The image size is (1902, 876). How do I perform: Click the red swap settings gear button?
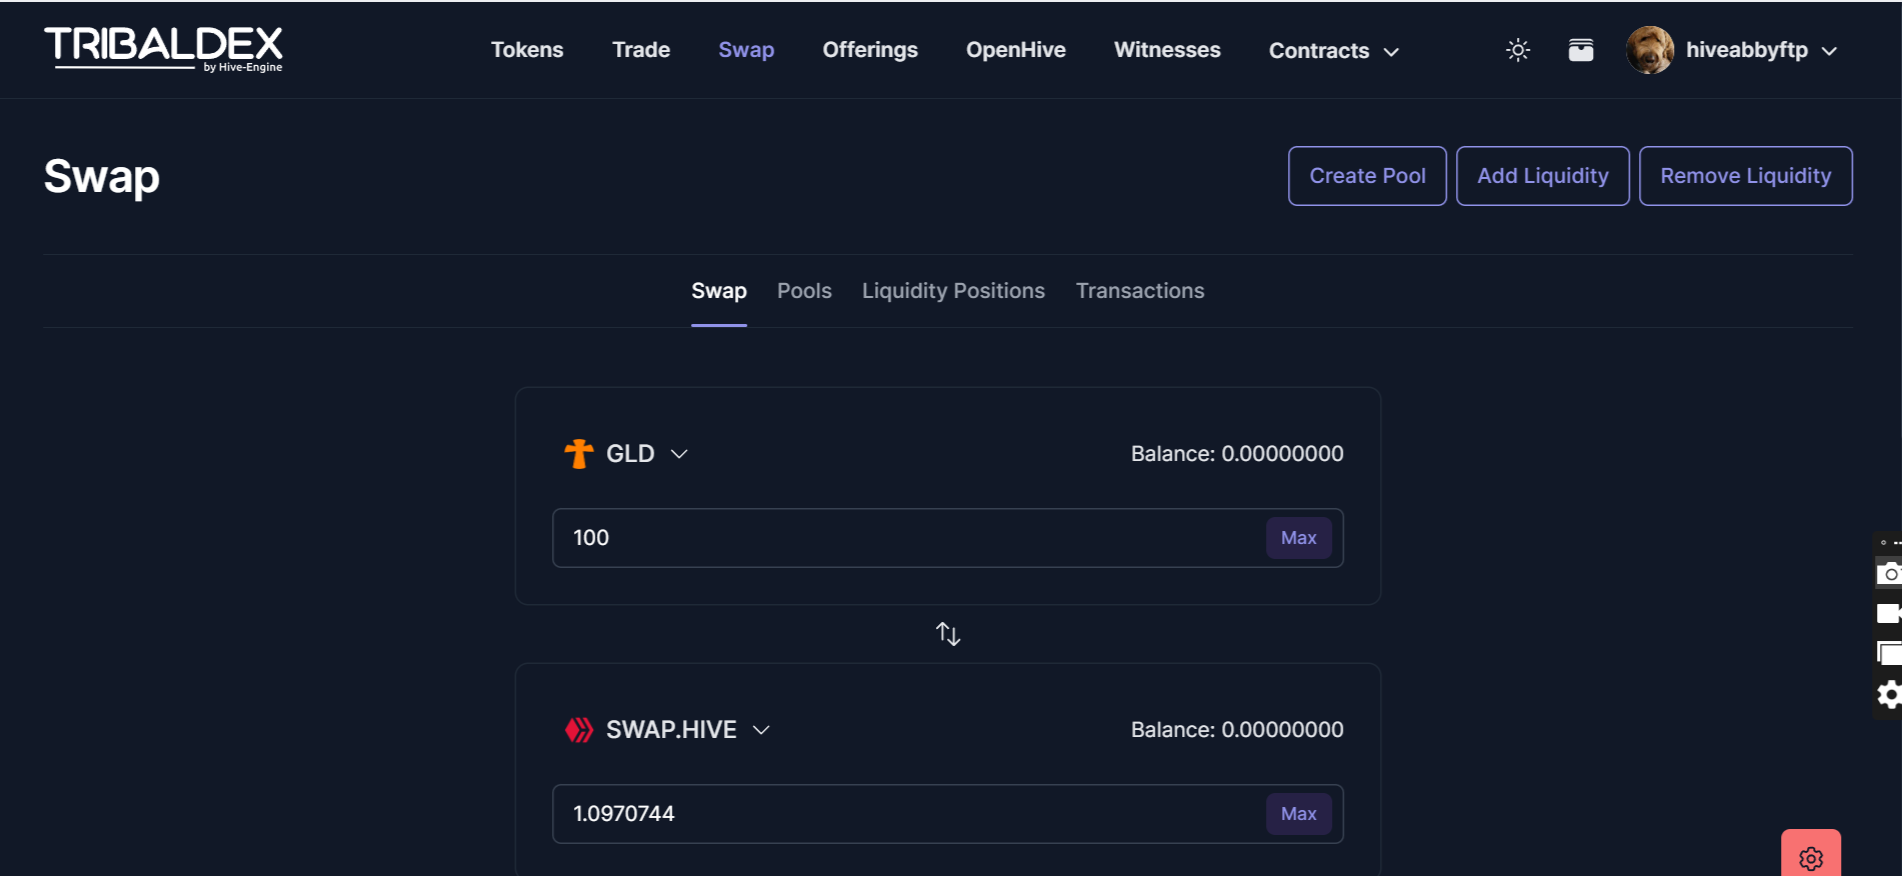coord(1810,857)
